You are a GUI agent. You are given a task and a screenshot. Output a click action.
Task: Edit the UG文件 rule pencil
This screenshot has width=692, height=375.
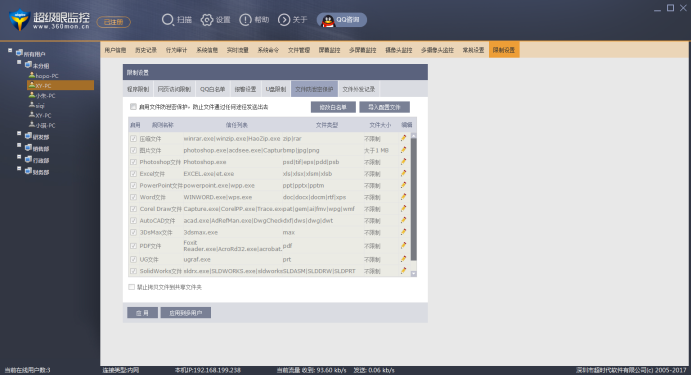403,259
